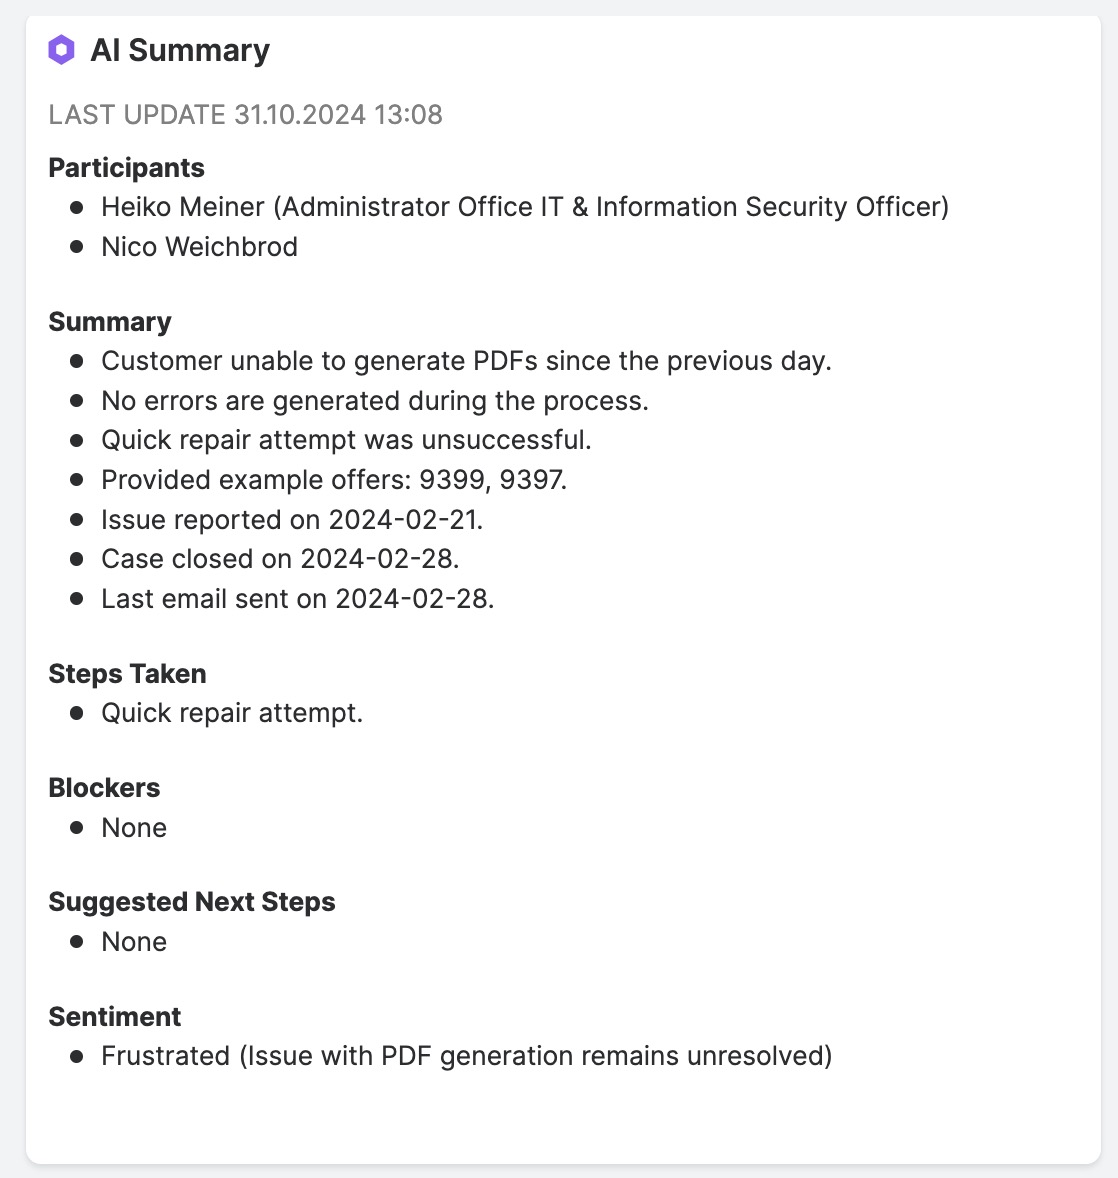Click the AI Summary panel title
This screenshot has width=1118, height=1178.
[180, 50]
